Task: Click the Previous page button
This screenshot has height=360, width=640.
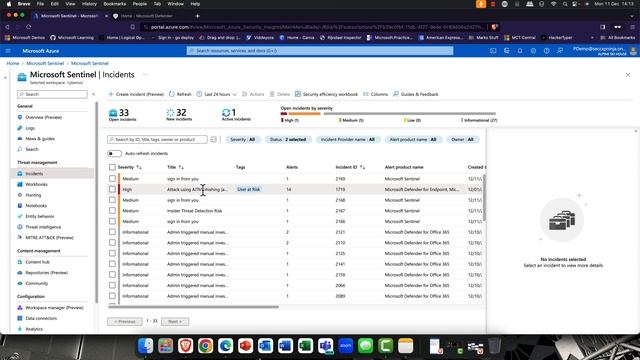Action: coord(125,322)
